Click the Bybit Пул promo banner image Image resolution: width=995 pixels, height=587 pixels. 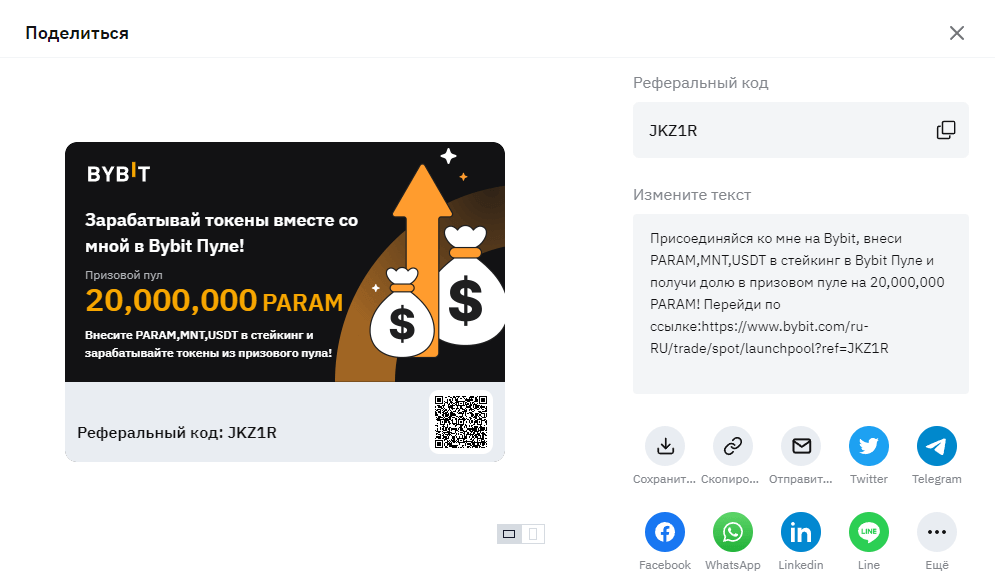coord(285,262)
